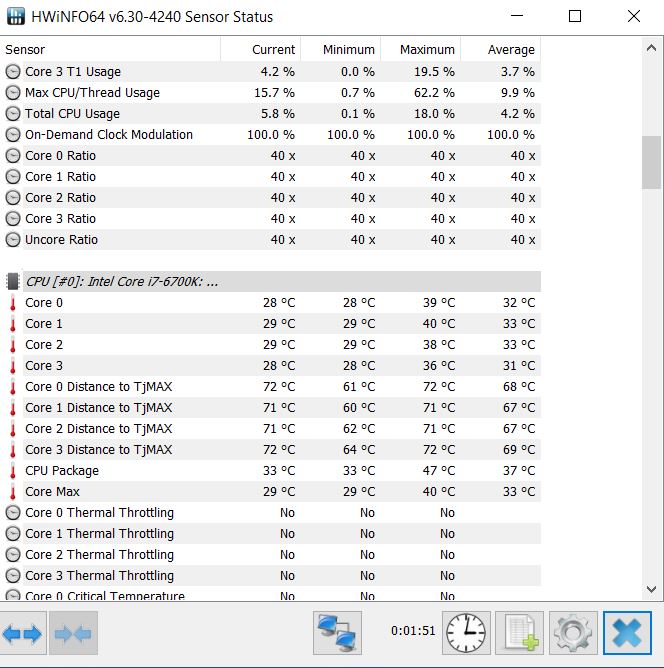Viewport: 664px width, 668px height.
Task: Click the gauge icon beside Core 0 Ratio
Action: click(x=13, y=155)
